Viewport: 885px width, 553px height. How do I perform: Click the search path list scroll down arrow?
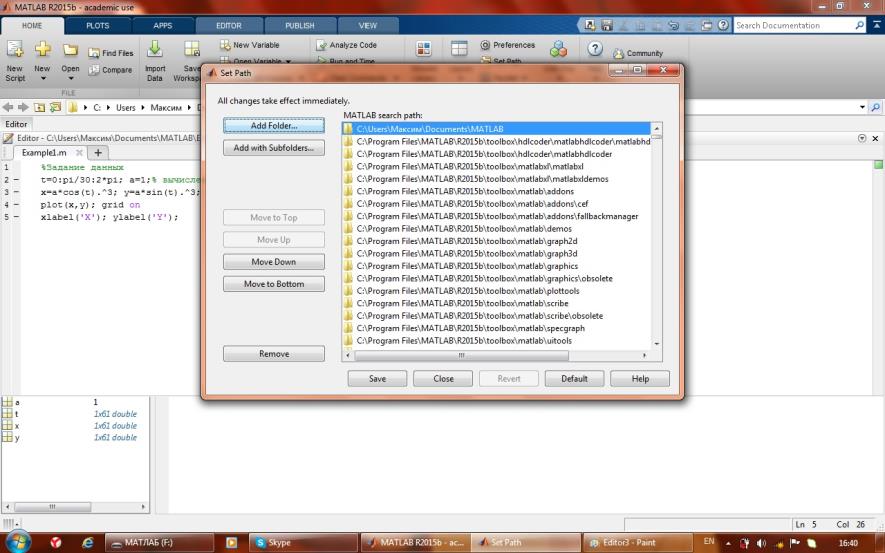pyautogui.click(x=656, y=344)
